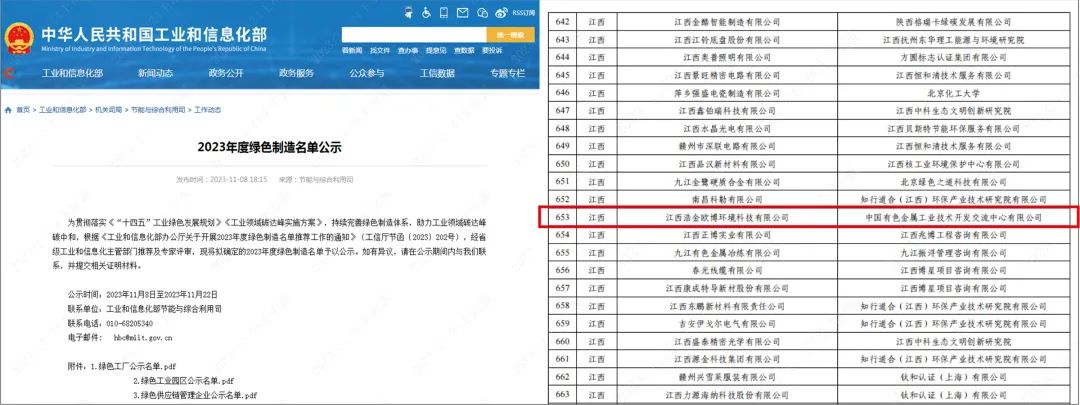This screenshot has height=405, width=1080.
Task: Open the 政务服务 nav menu item
Action: click(296, 73)
